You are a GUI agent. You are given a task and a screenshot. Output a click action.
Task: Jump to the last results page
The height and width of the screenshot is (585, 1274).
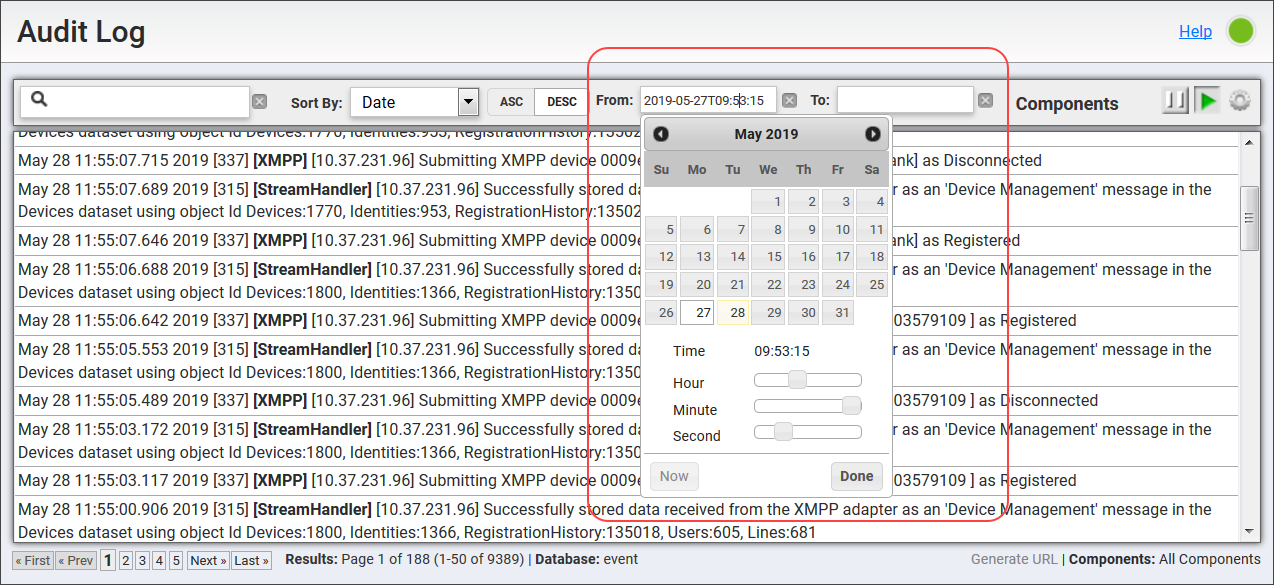point(251,560)
